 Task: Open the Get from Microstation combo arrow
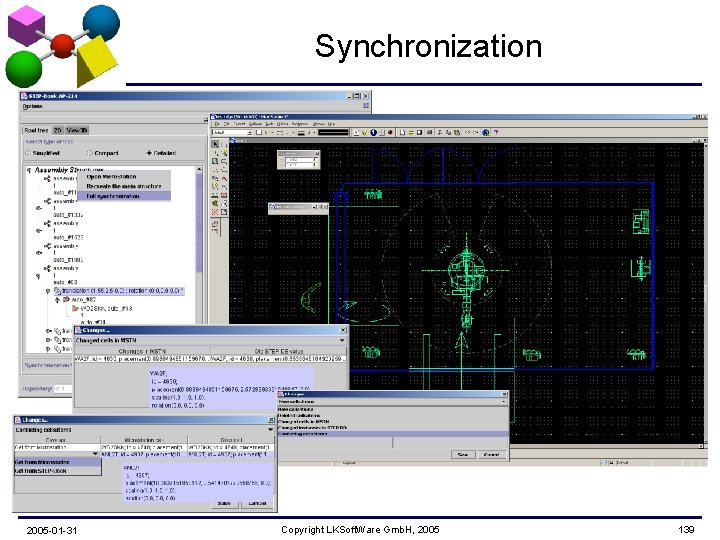pos(95,454)
